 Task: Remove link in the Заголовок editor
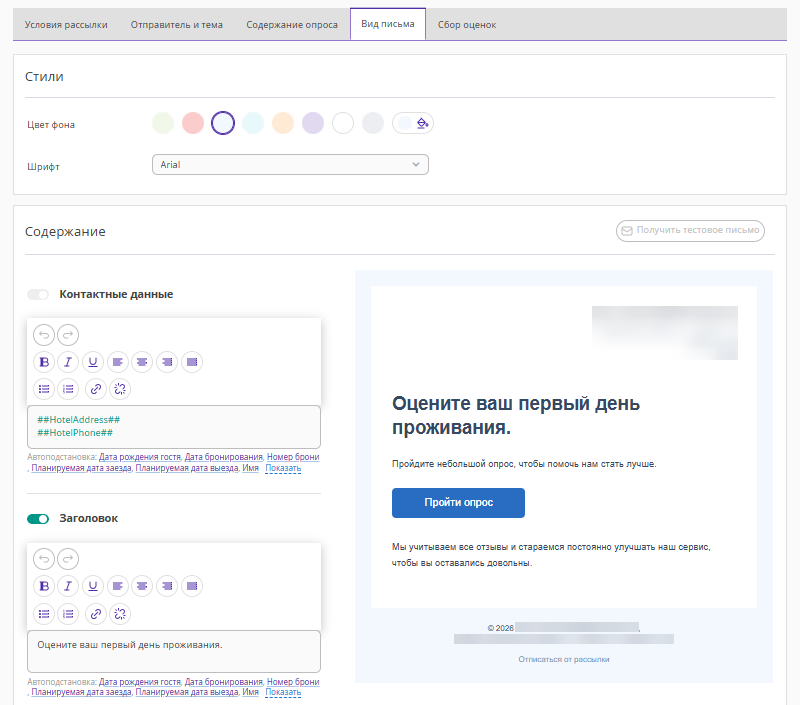(x=120, y=614)
